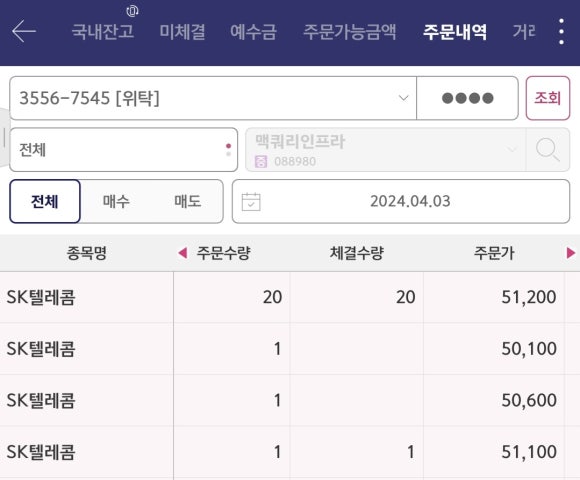580x480 pixels.
Task: Select the 매도 filter
Action: pyautogui.click(x=188, y=202)
